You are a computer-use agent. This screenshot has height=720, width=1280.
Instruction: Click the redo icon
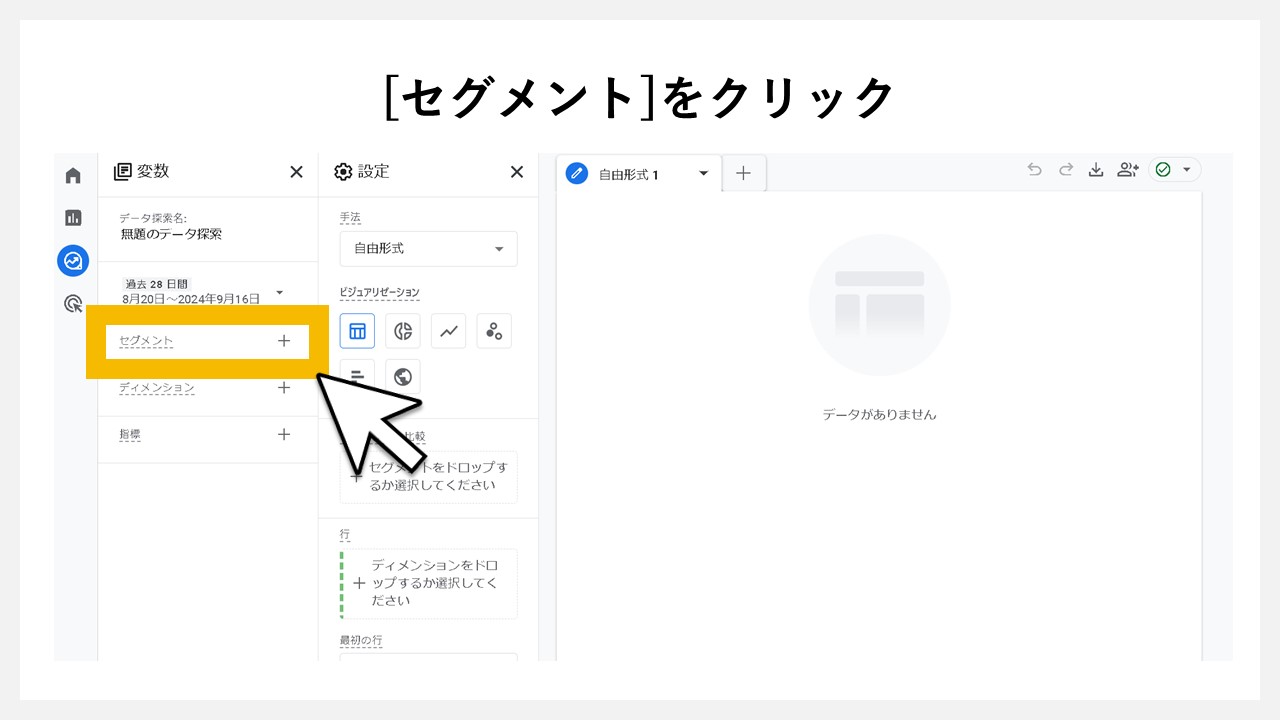tap(1065, 169)
